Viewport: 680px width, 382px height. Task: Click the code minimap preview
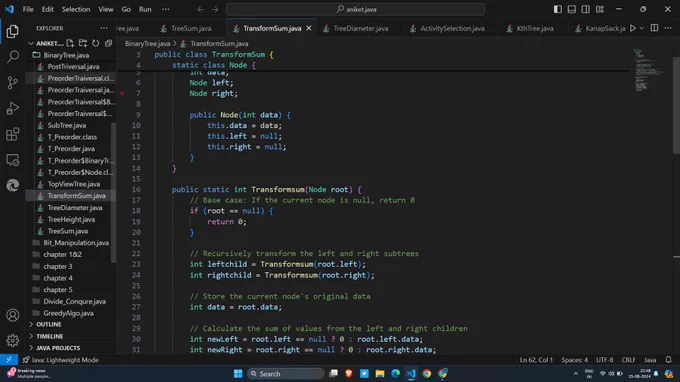[648, 69]
